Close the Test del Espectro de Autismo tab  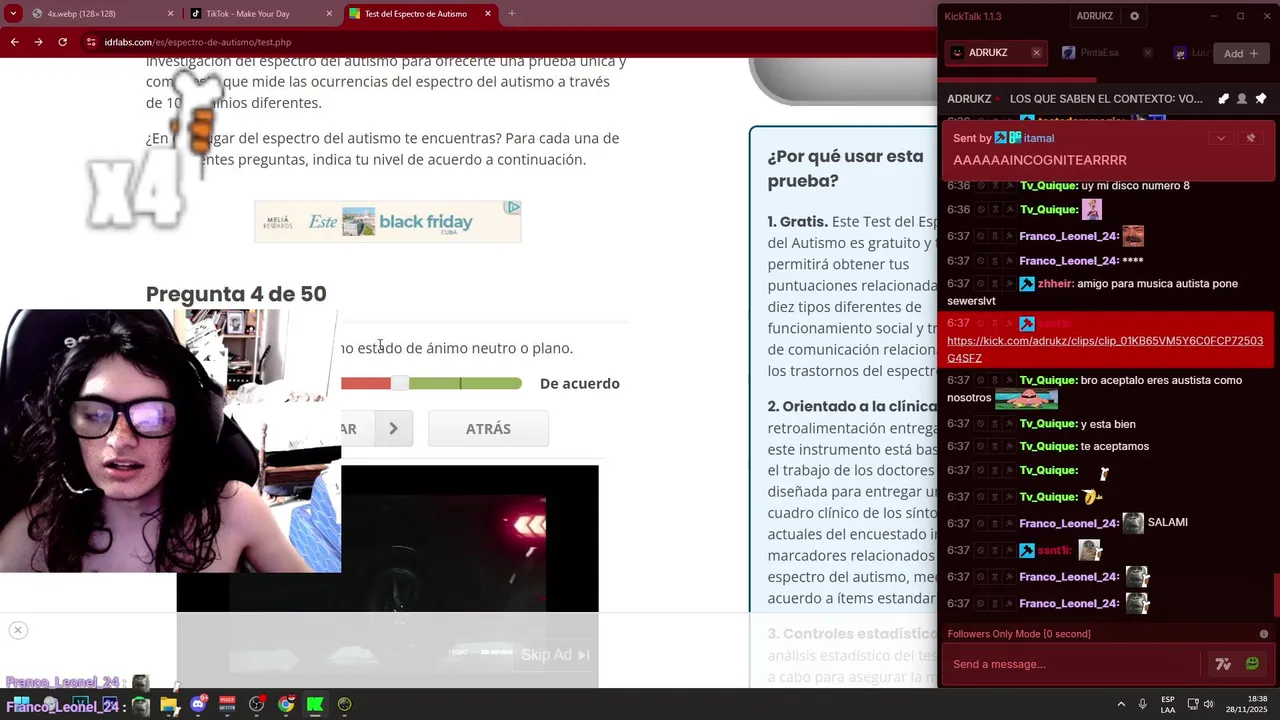click(x=488, y=14)
